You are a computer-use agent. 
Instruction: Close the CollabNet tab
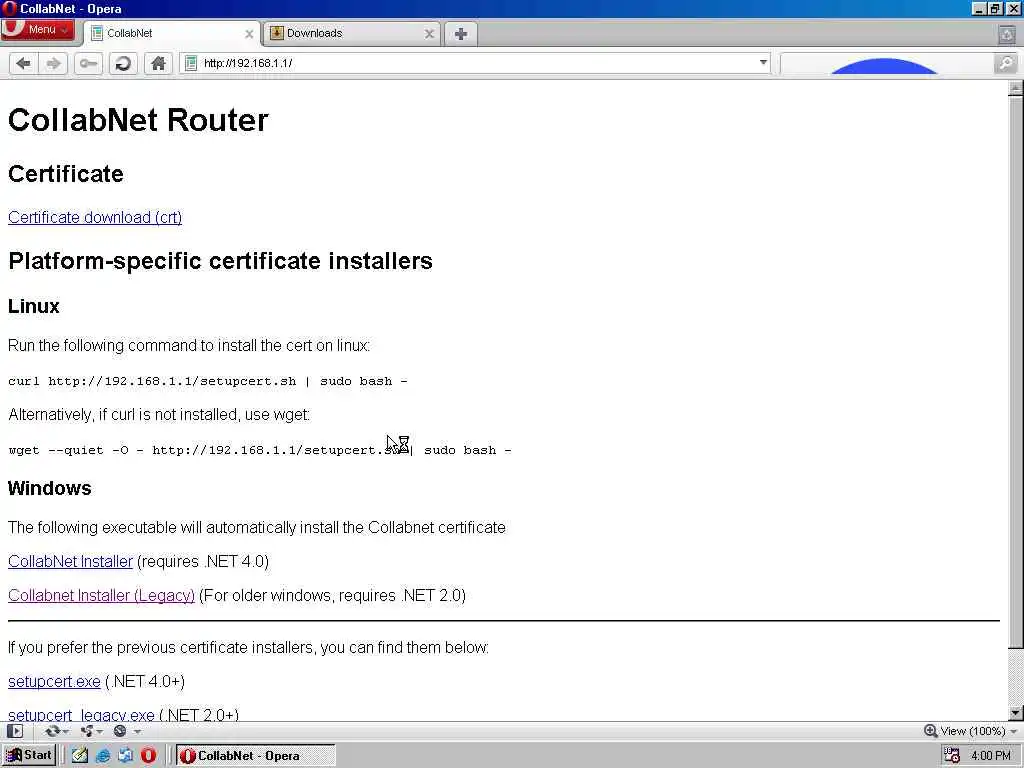pyautogui.click(x=249, y=34)
